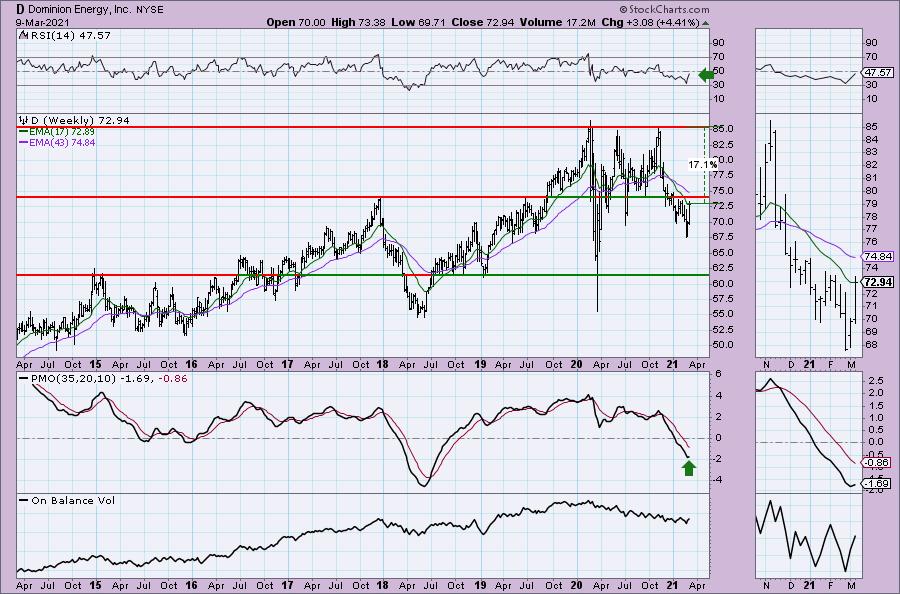Click the boxed 72.94 price value tag
This screenshot has height=594, width=900.
pyautogui.click(x=878, y=282)
